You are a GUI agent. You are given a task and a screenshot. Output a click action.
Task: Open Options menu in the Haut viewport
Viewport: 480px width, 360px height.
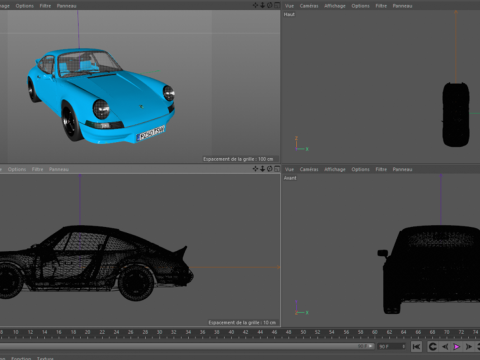tap(360, 6)
